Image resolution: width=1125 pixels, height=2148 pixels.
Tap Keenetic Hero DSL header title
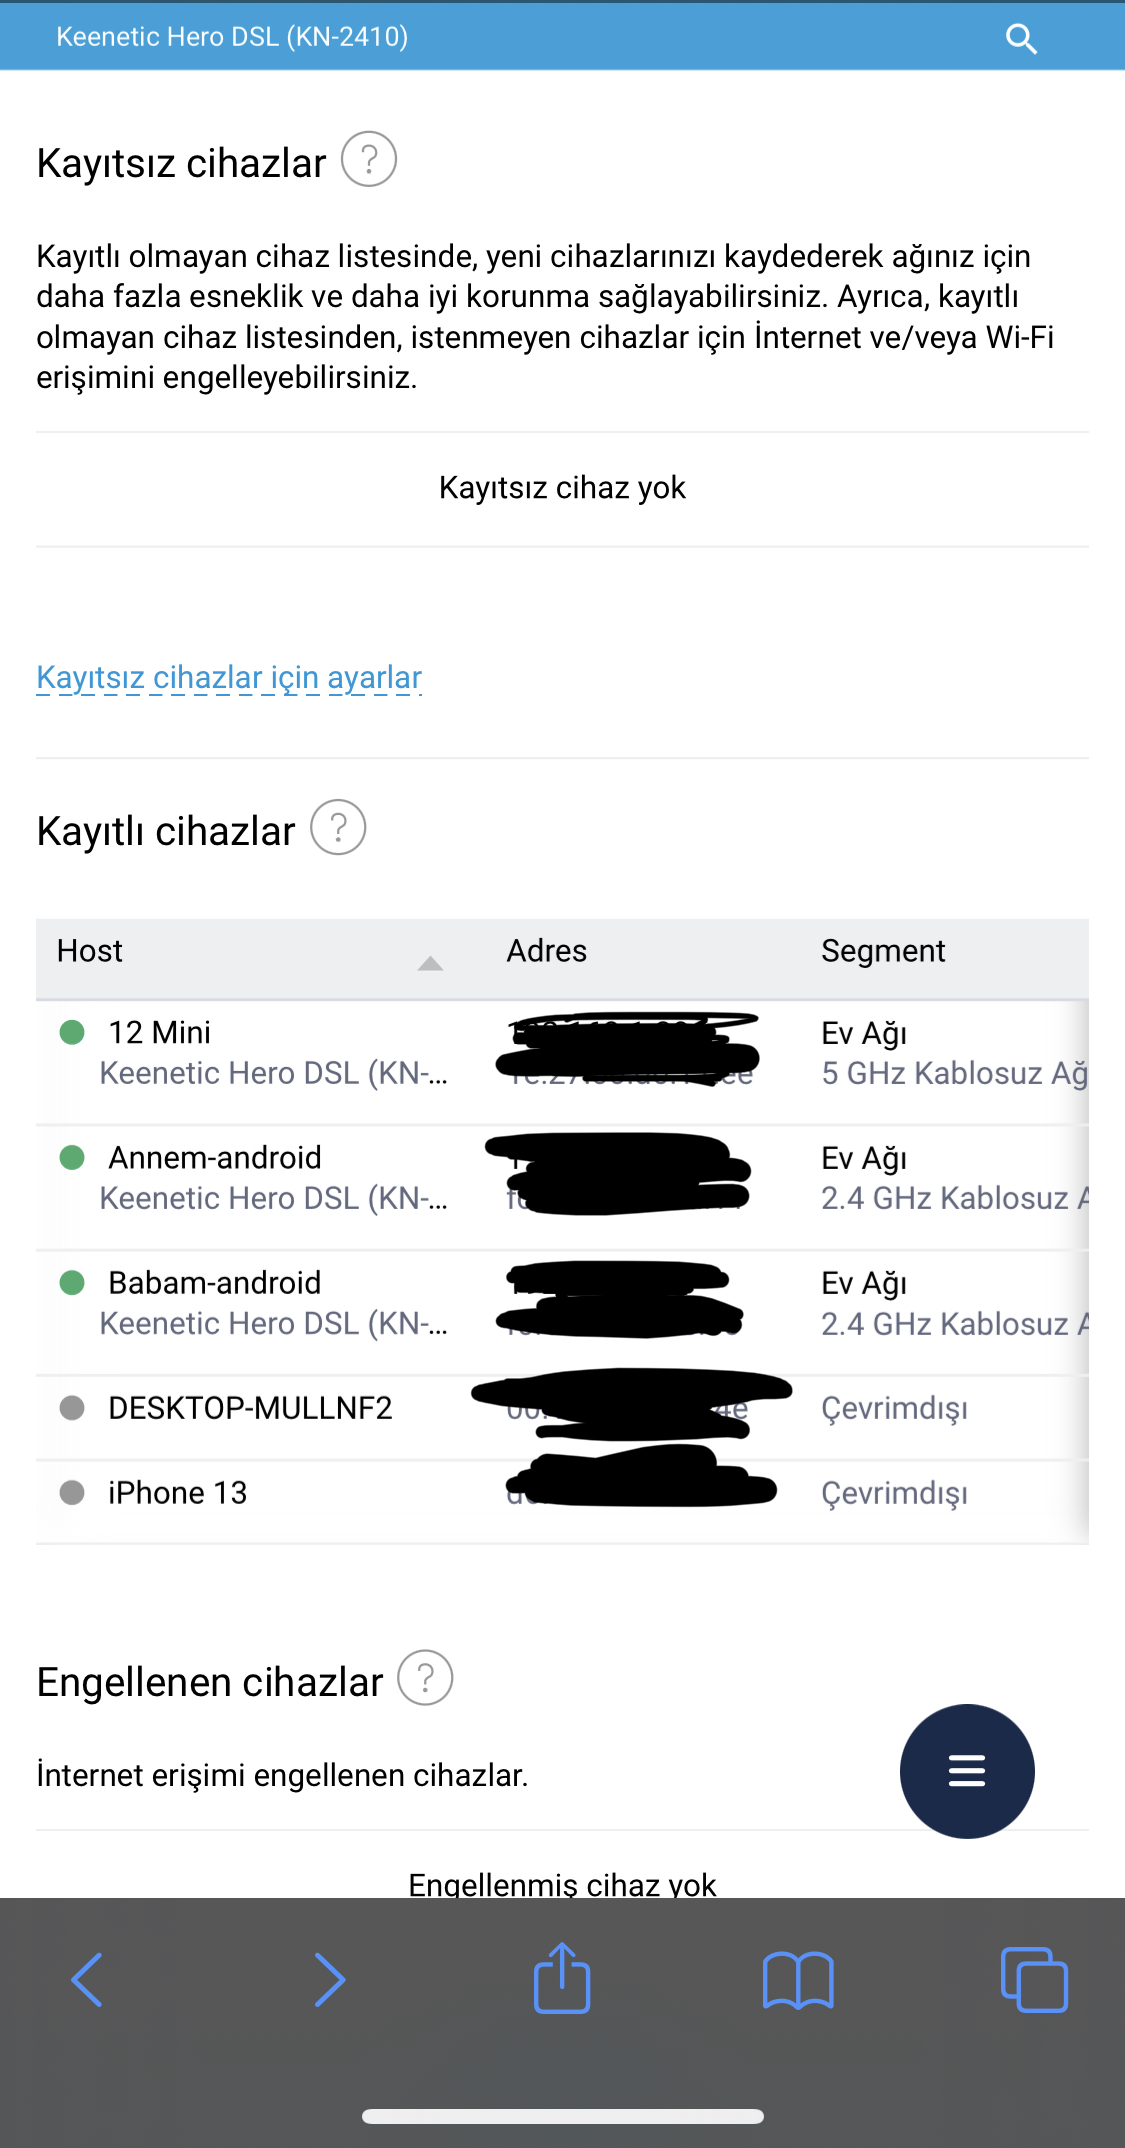[232, 37]
